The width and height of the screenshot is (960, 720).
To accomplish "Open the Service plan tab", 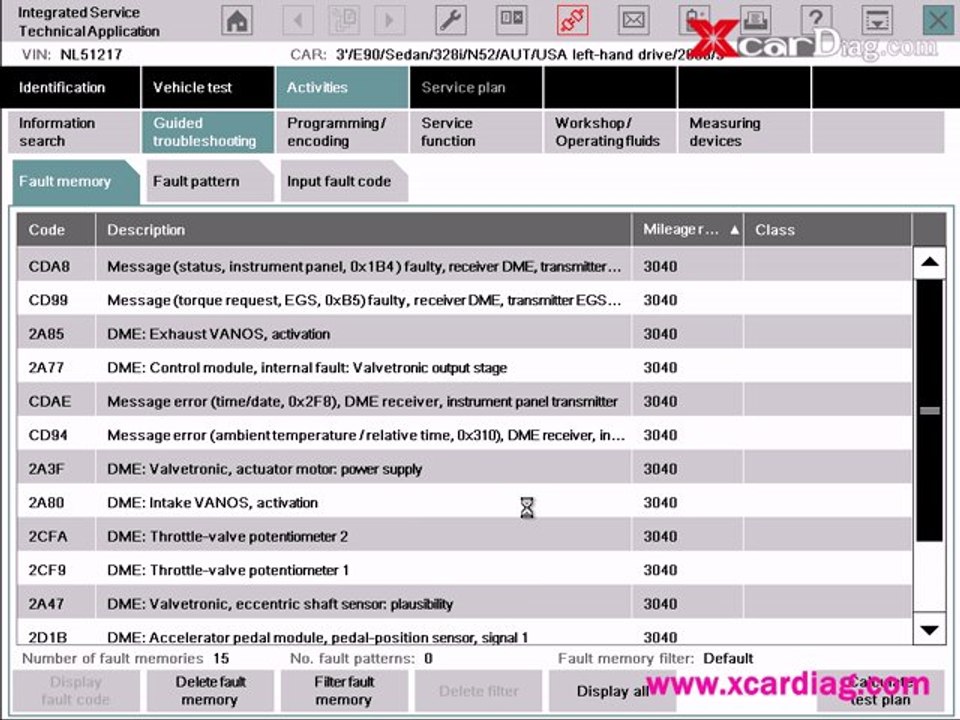I will coord(476,88).
